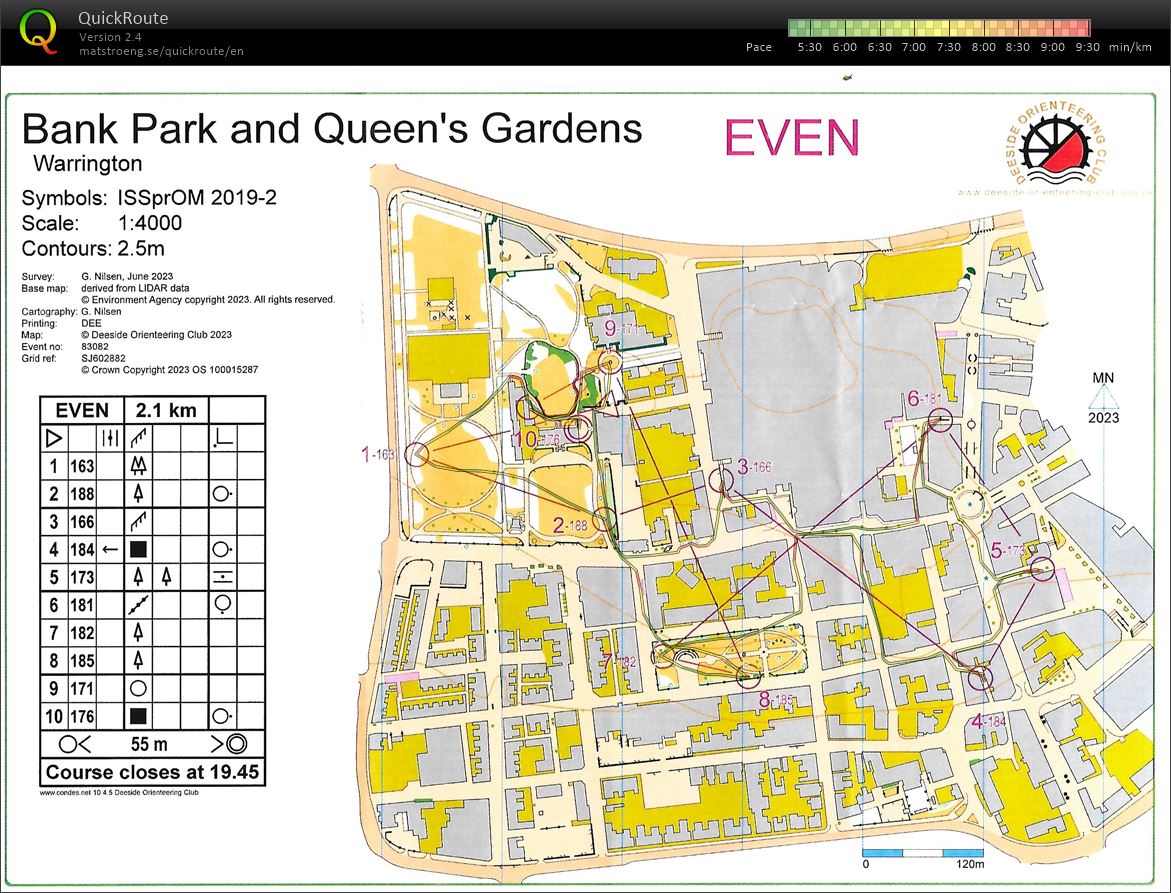The width and height of the screenshot is (1171, 893).
Task: Click the stairway symbol in the start row
Action: [138, 438]
